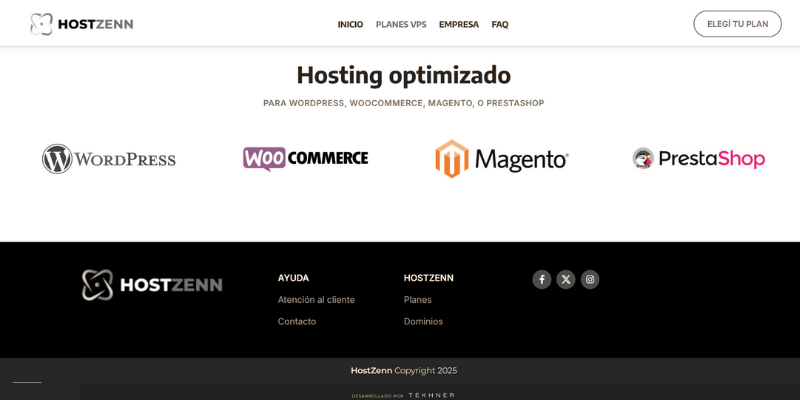
Task: Click the WordPress logo
Action: 109,159
